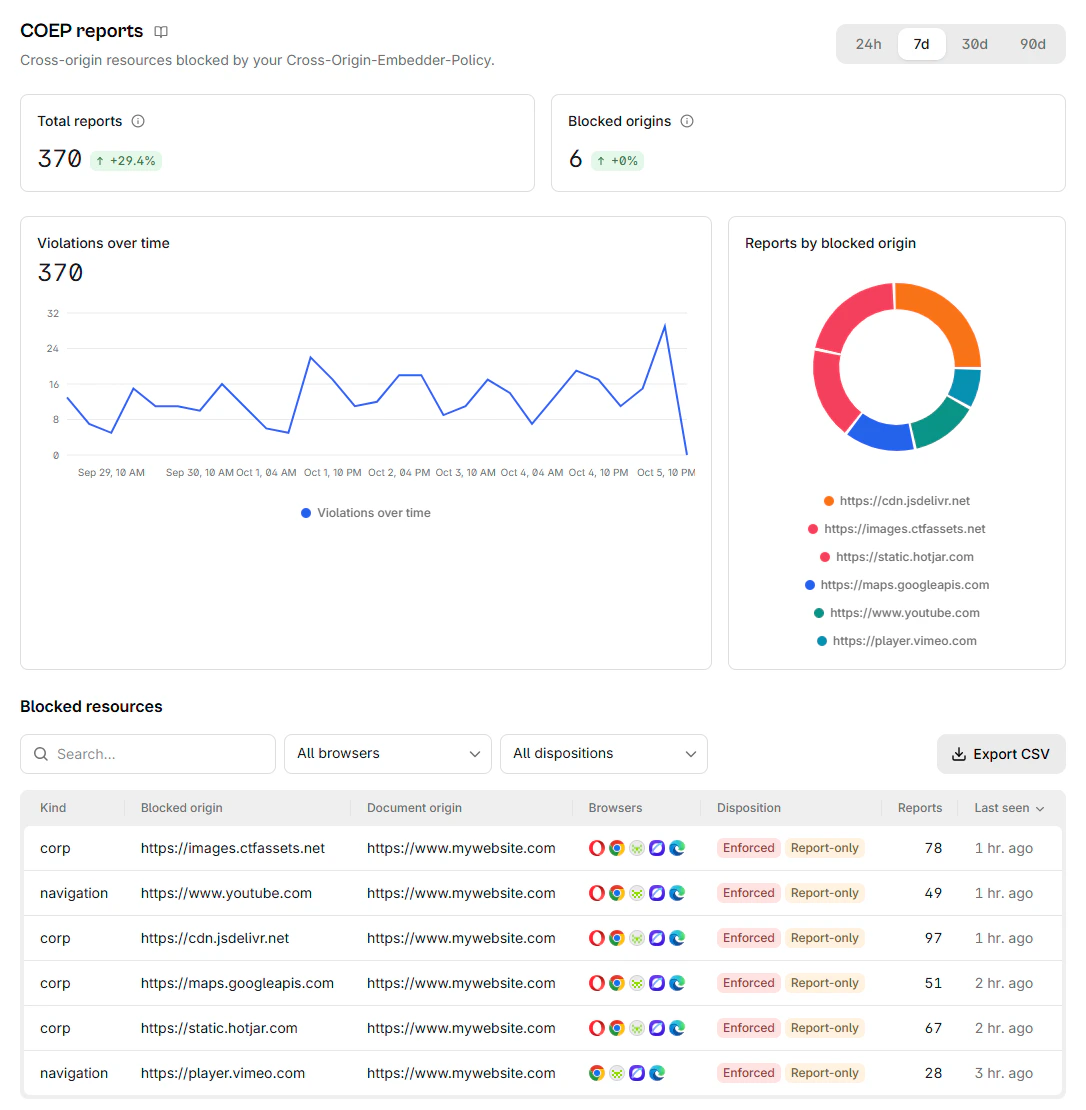Click the Opera icon in the static.hotjar.com row

[597, 1028]
